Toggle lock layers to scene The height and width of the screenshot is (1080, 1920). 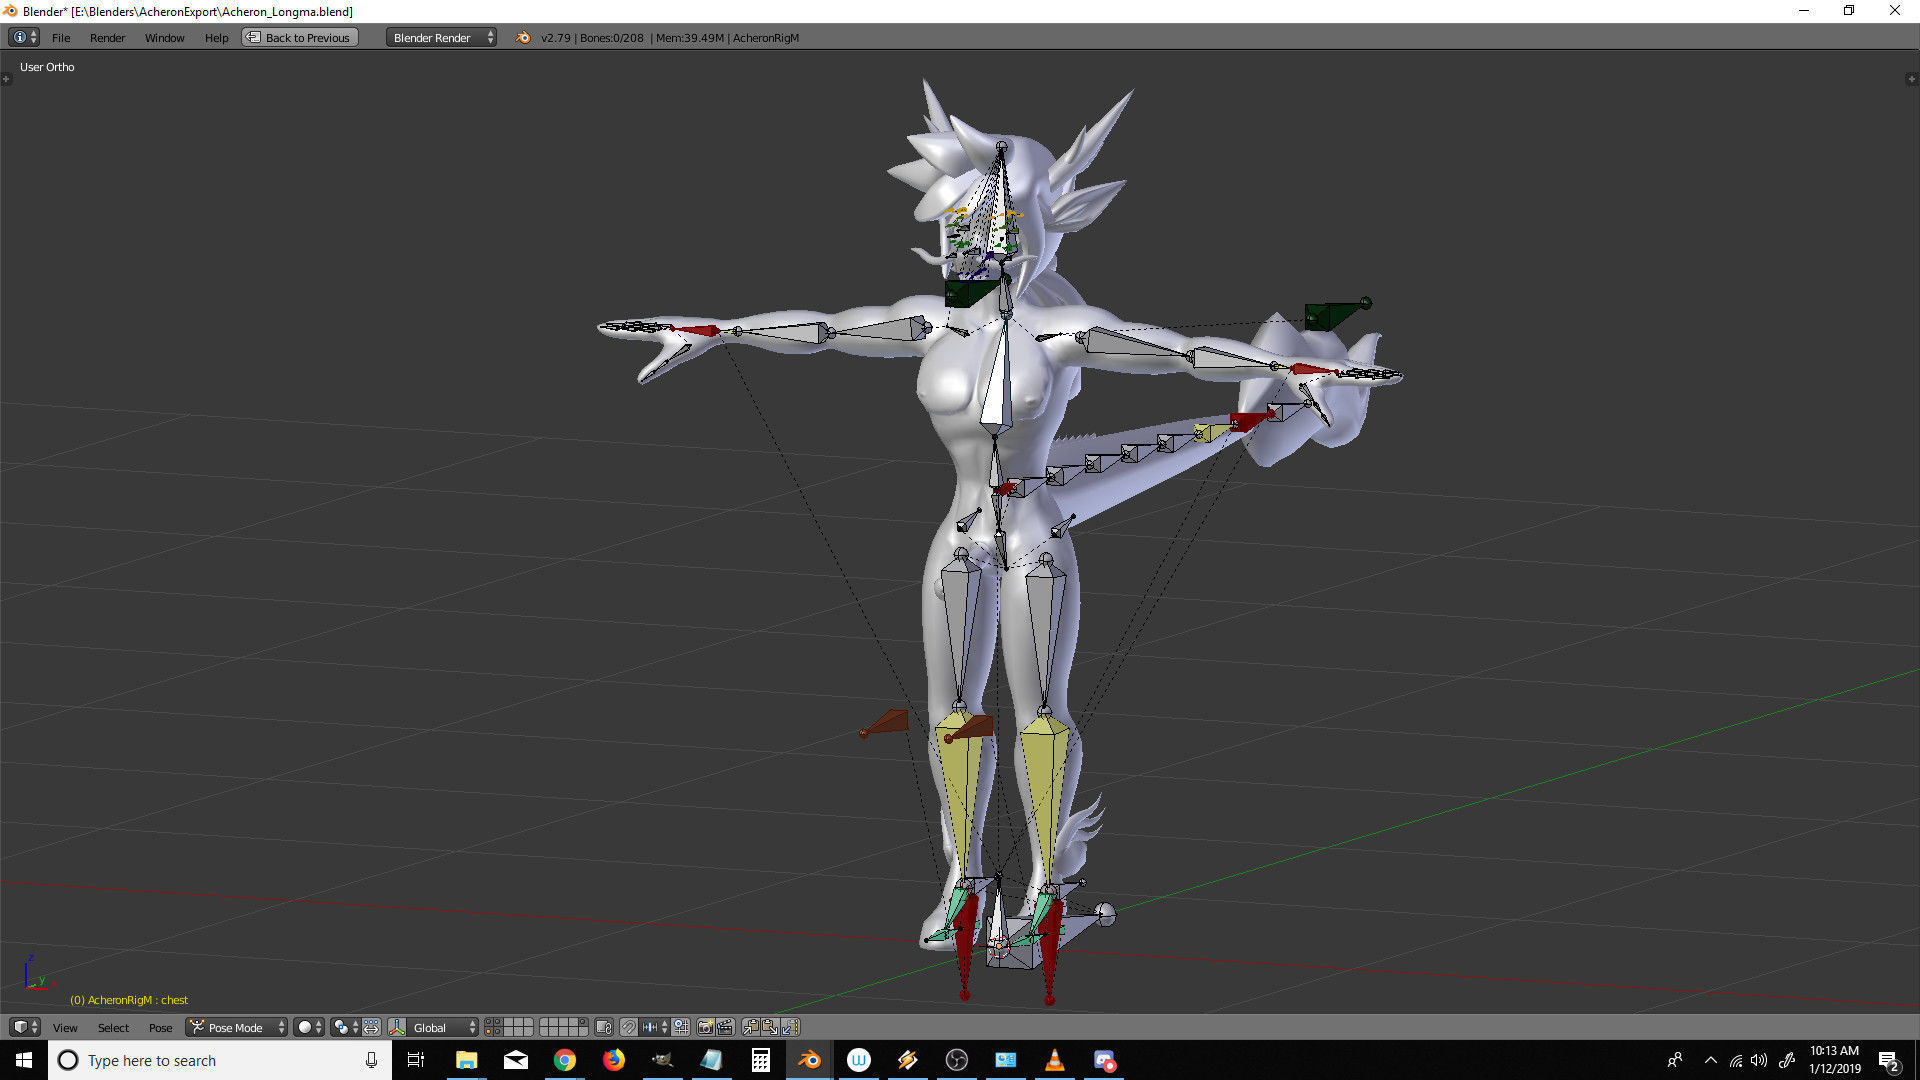point(604,1027)
